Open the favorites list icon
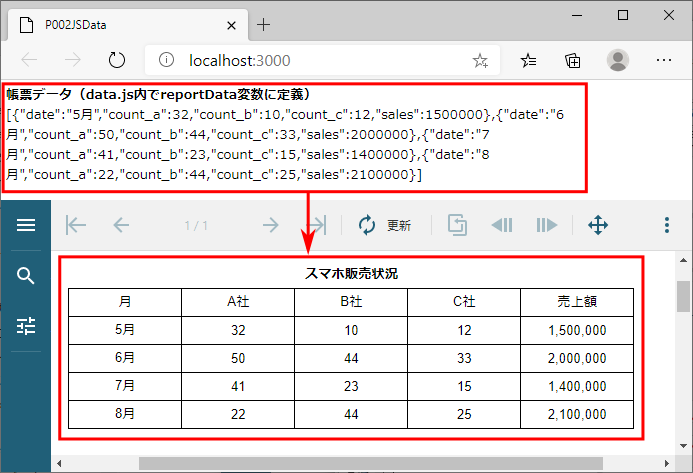693x473 pixels. [528, 60]
